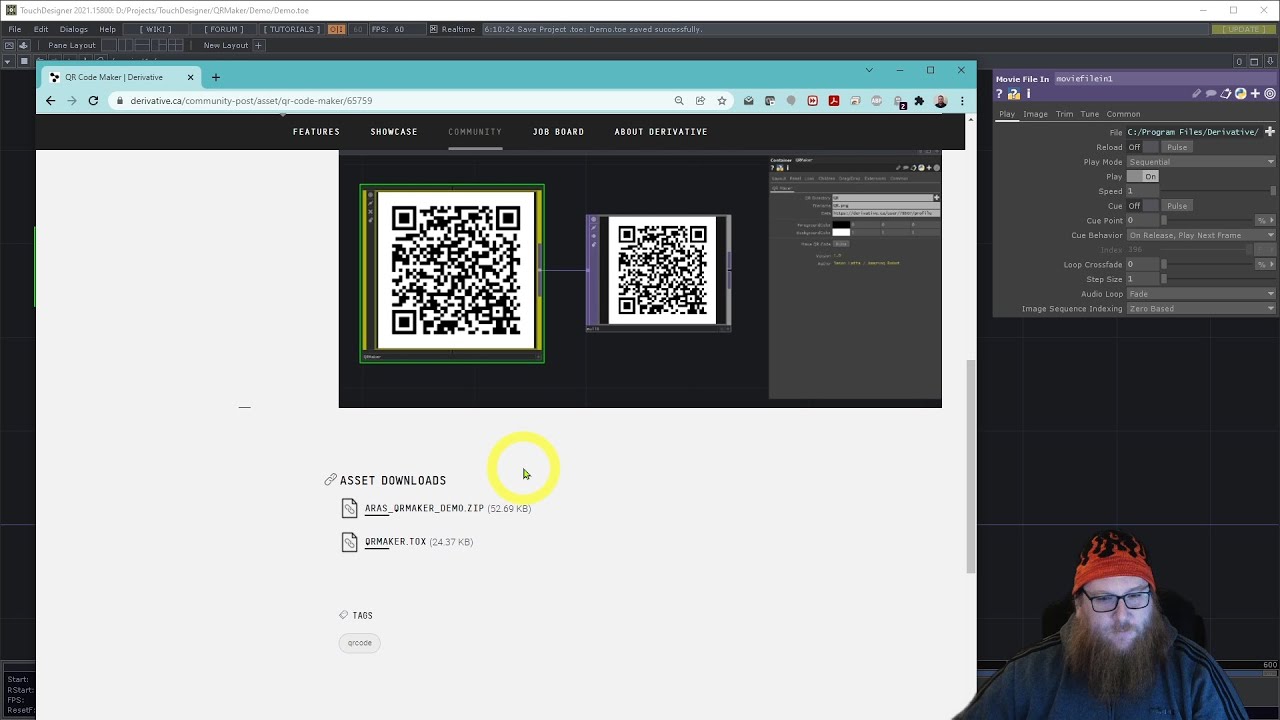Adjust the Cue Point slider
Screen dimensions: 1280x720
(1209, 221)
